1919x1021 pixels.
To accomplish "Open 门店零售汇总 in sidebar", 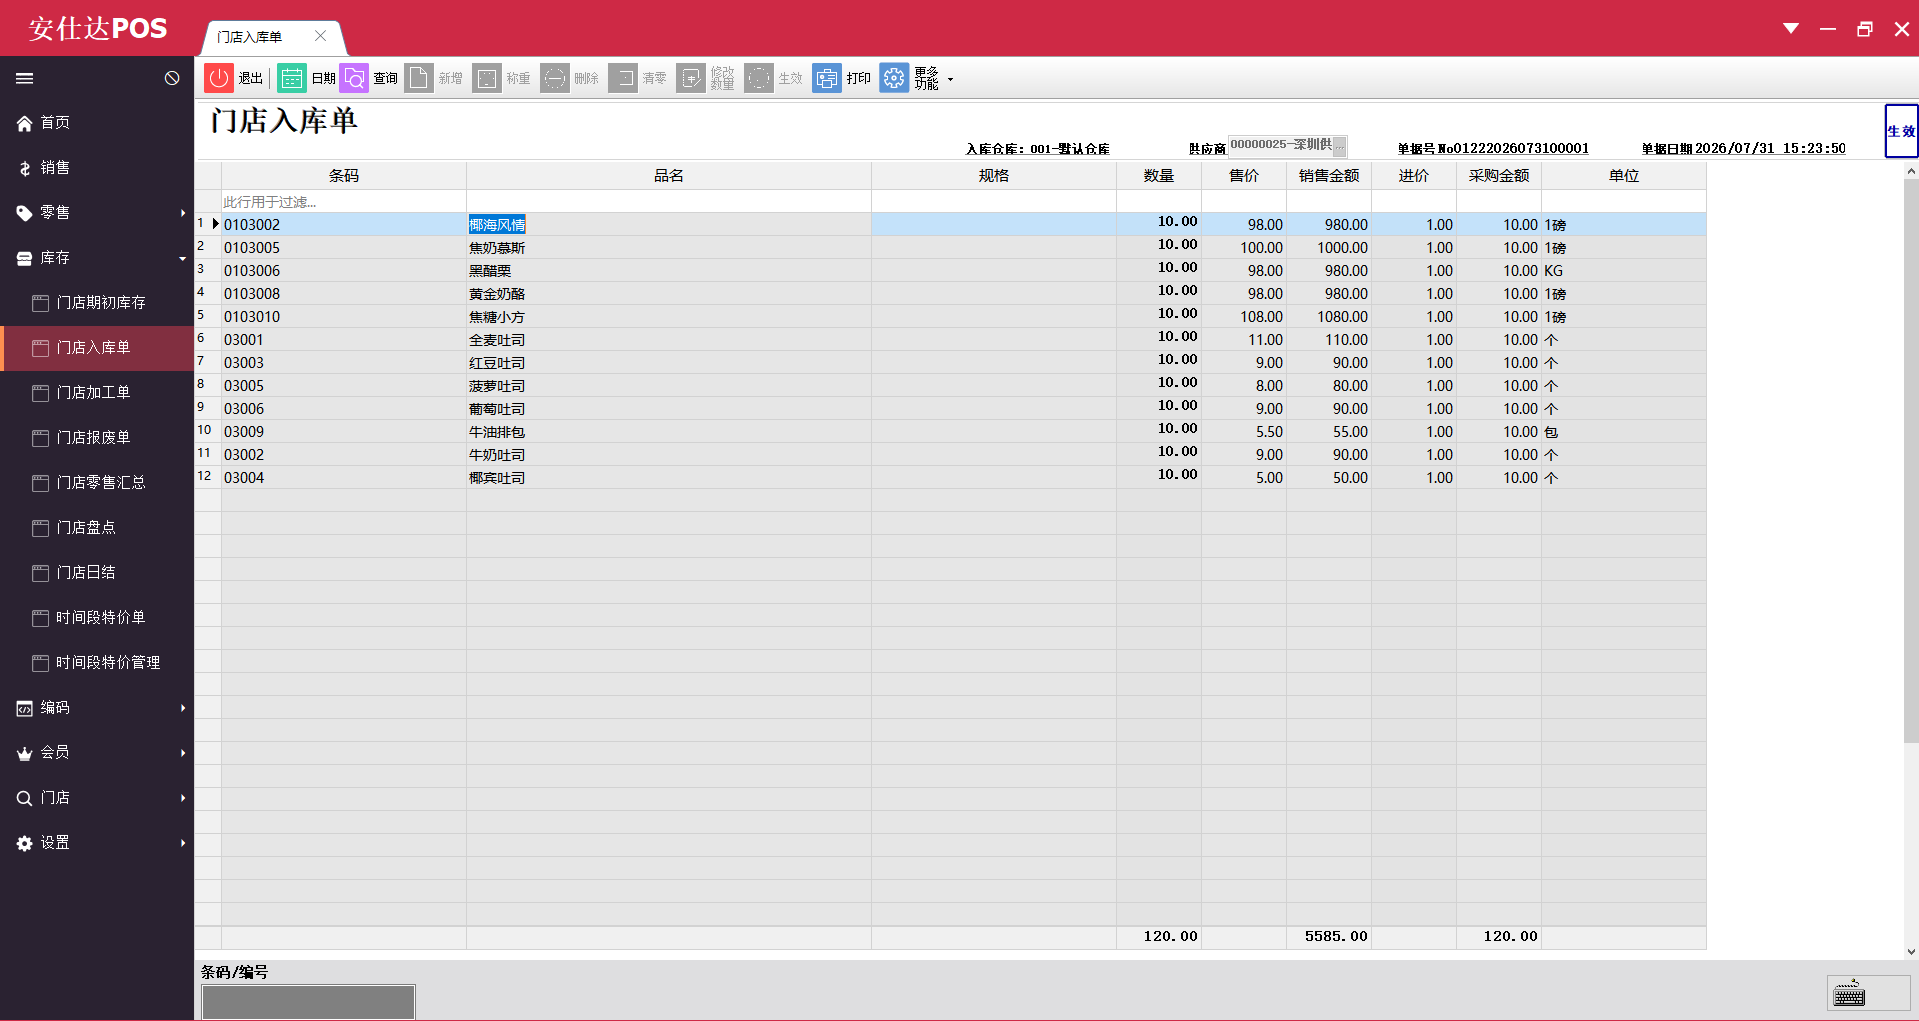I will click(97, 483).
